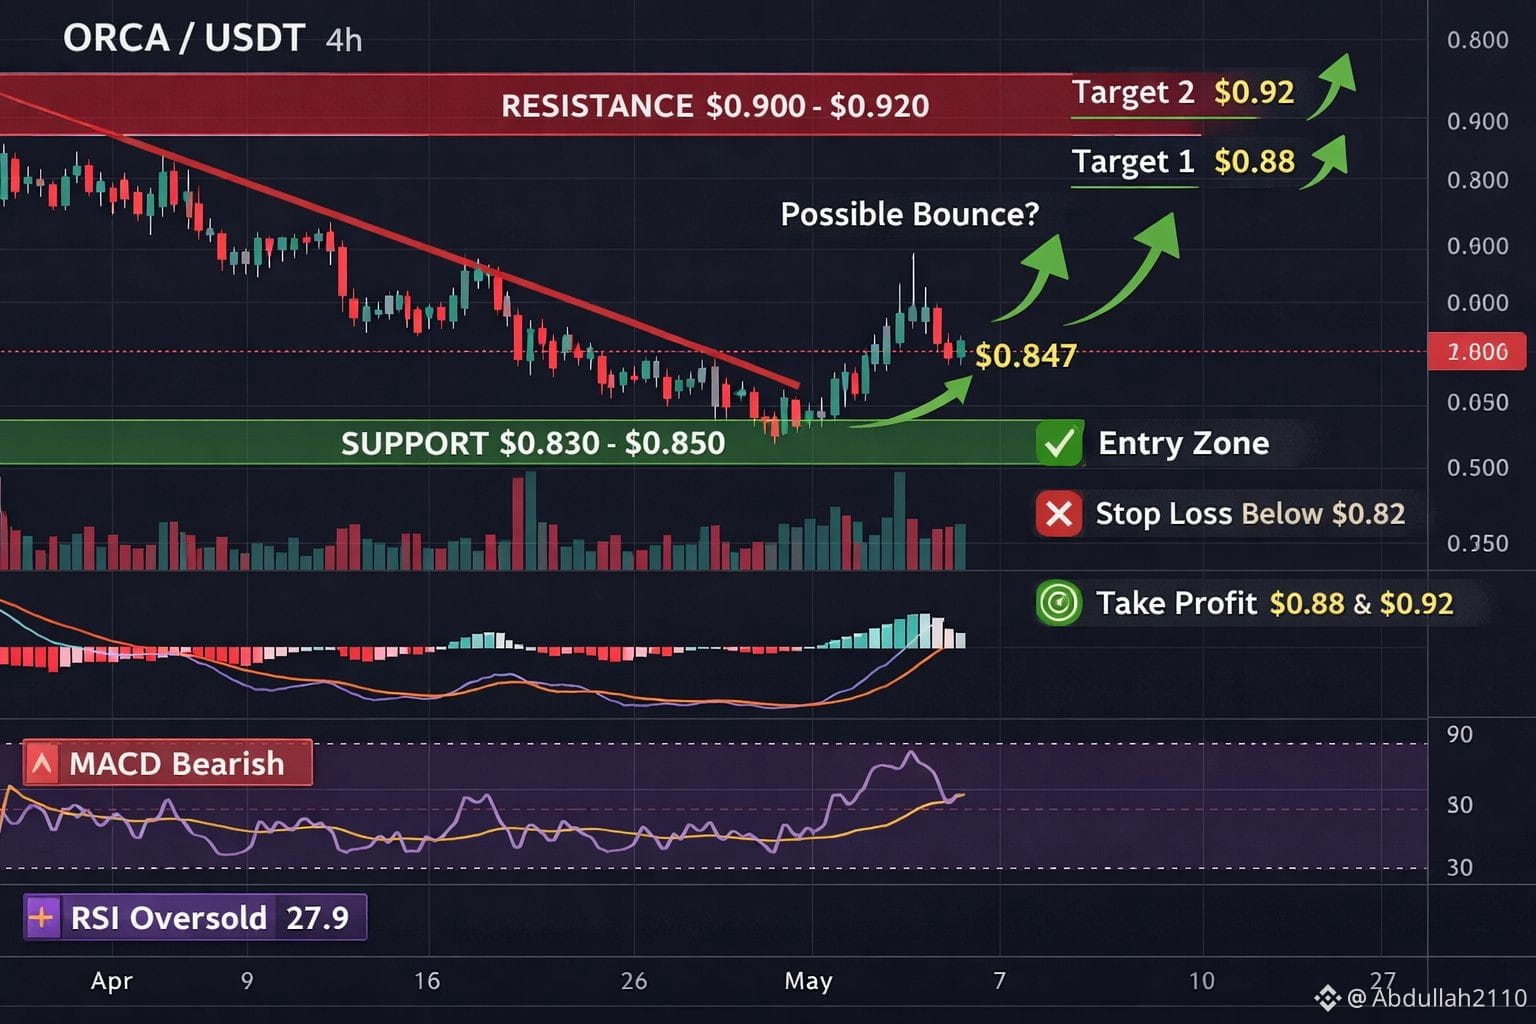
Task: Click the Target 2 label
Action: [1133, 92]
